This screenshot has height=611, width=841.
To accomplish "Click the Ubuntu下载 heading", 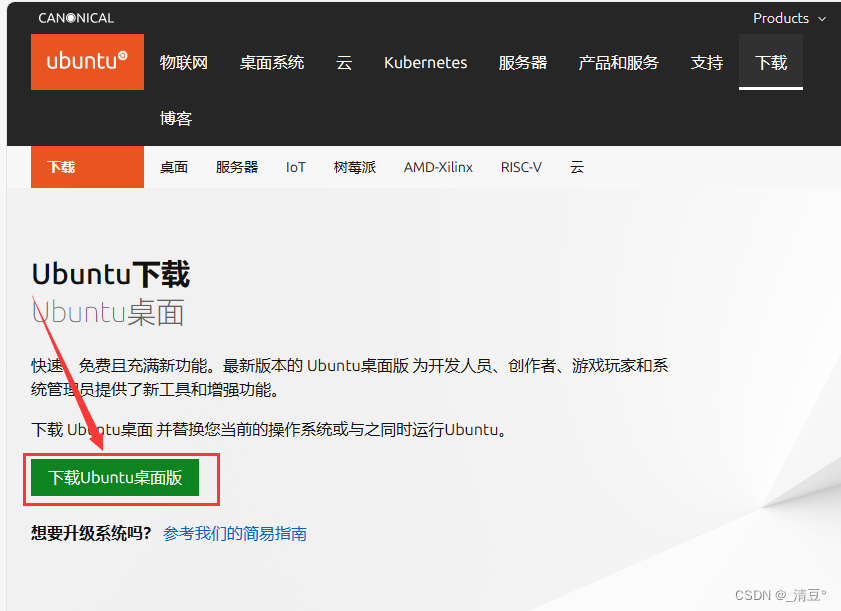I will [x=110, y=274].
